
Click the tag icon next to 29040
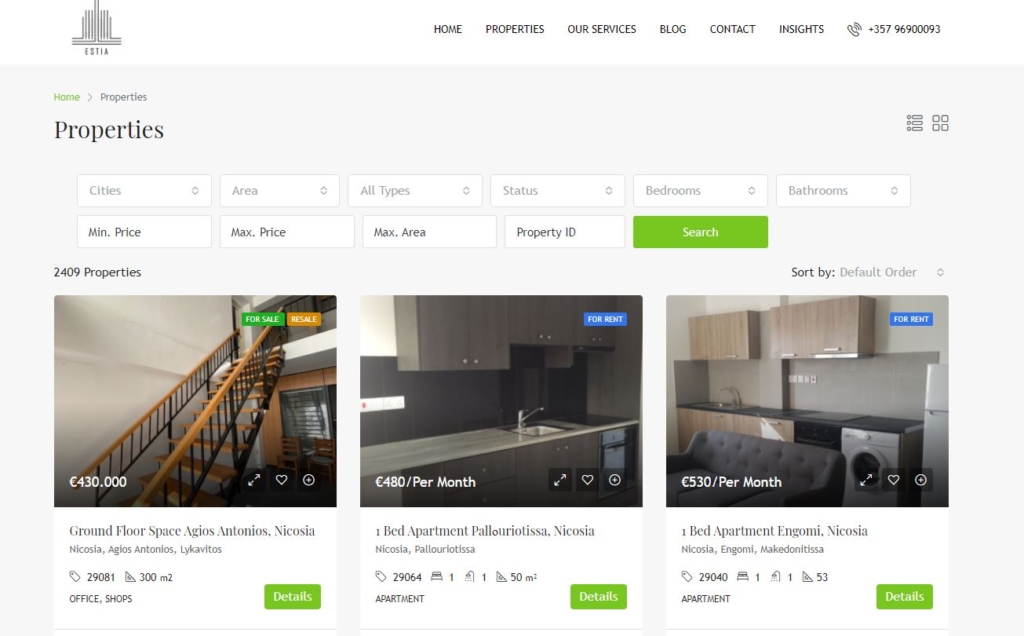pyautogui.click(x=686, y=577)
